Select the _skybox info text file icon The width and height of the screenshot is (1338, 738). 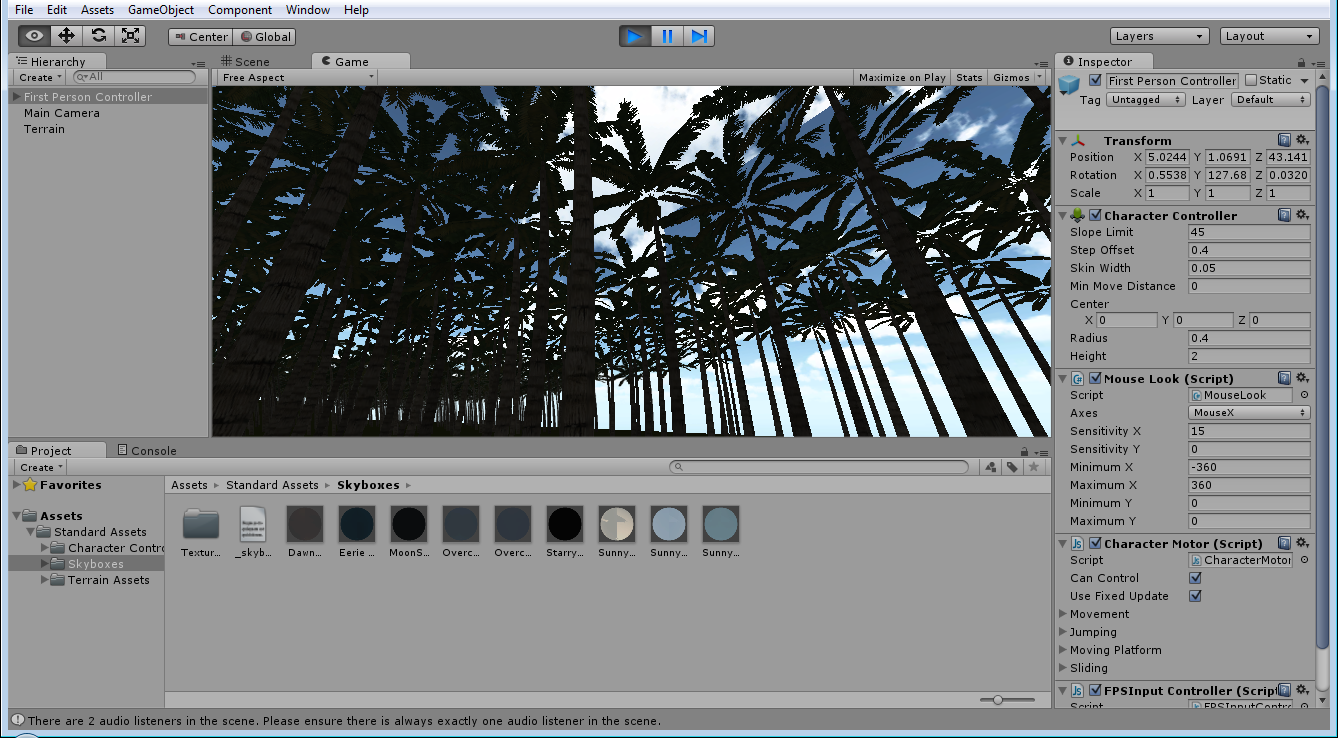253,524
